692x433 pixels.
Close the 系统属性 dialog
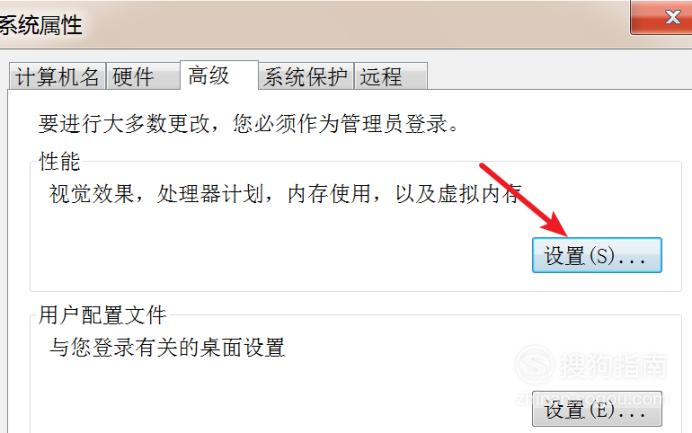[x=661, y=17]
